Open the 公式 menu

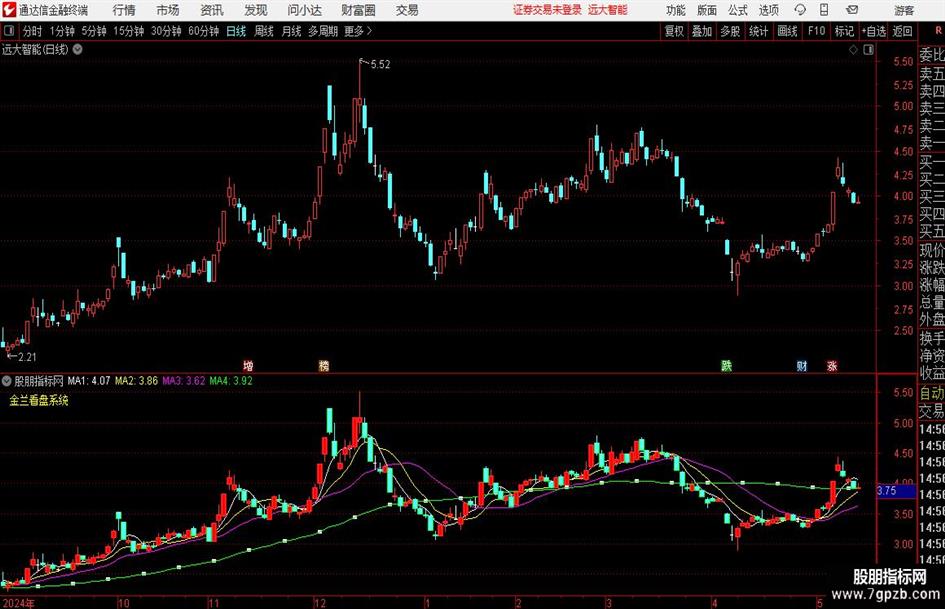coord(738,10)
